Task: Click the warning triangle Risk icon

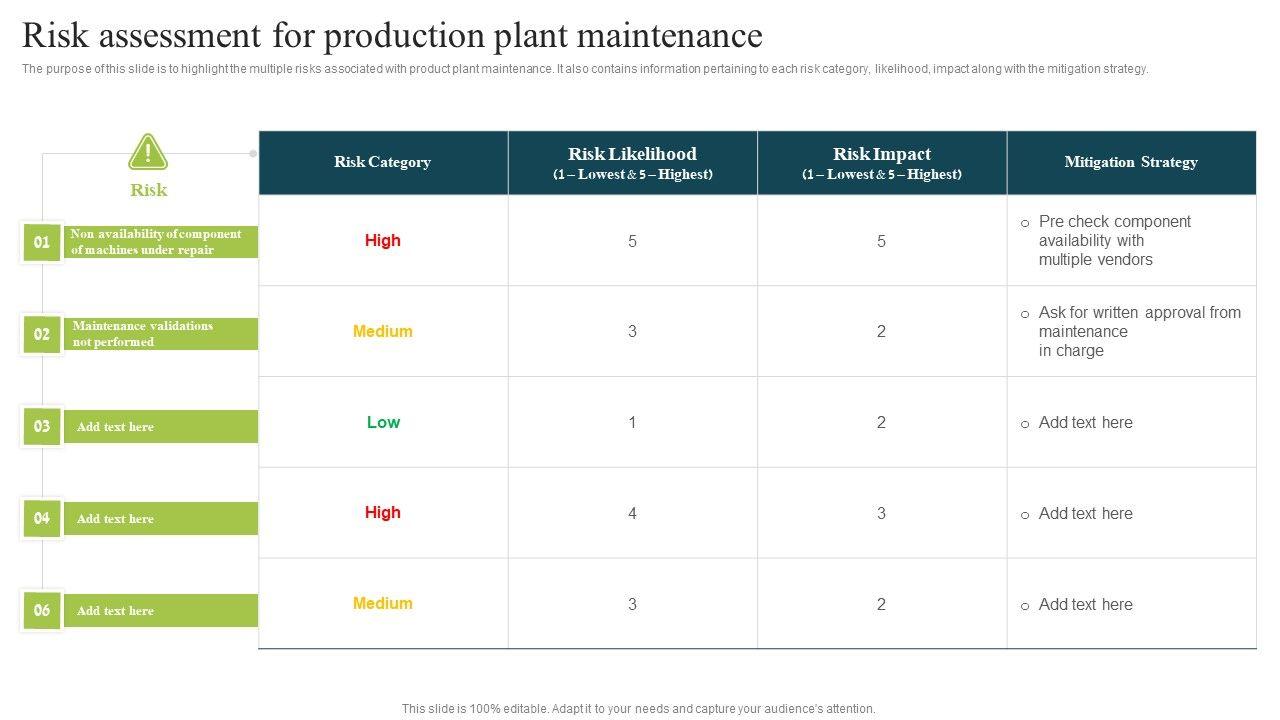Action: tap(148, 152)
